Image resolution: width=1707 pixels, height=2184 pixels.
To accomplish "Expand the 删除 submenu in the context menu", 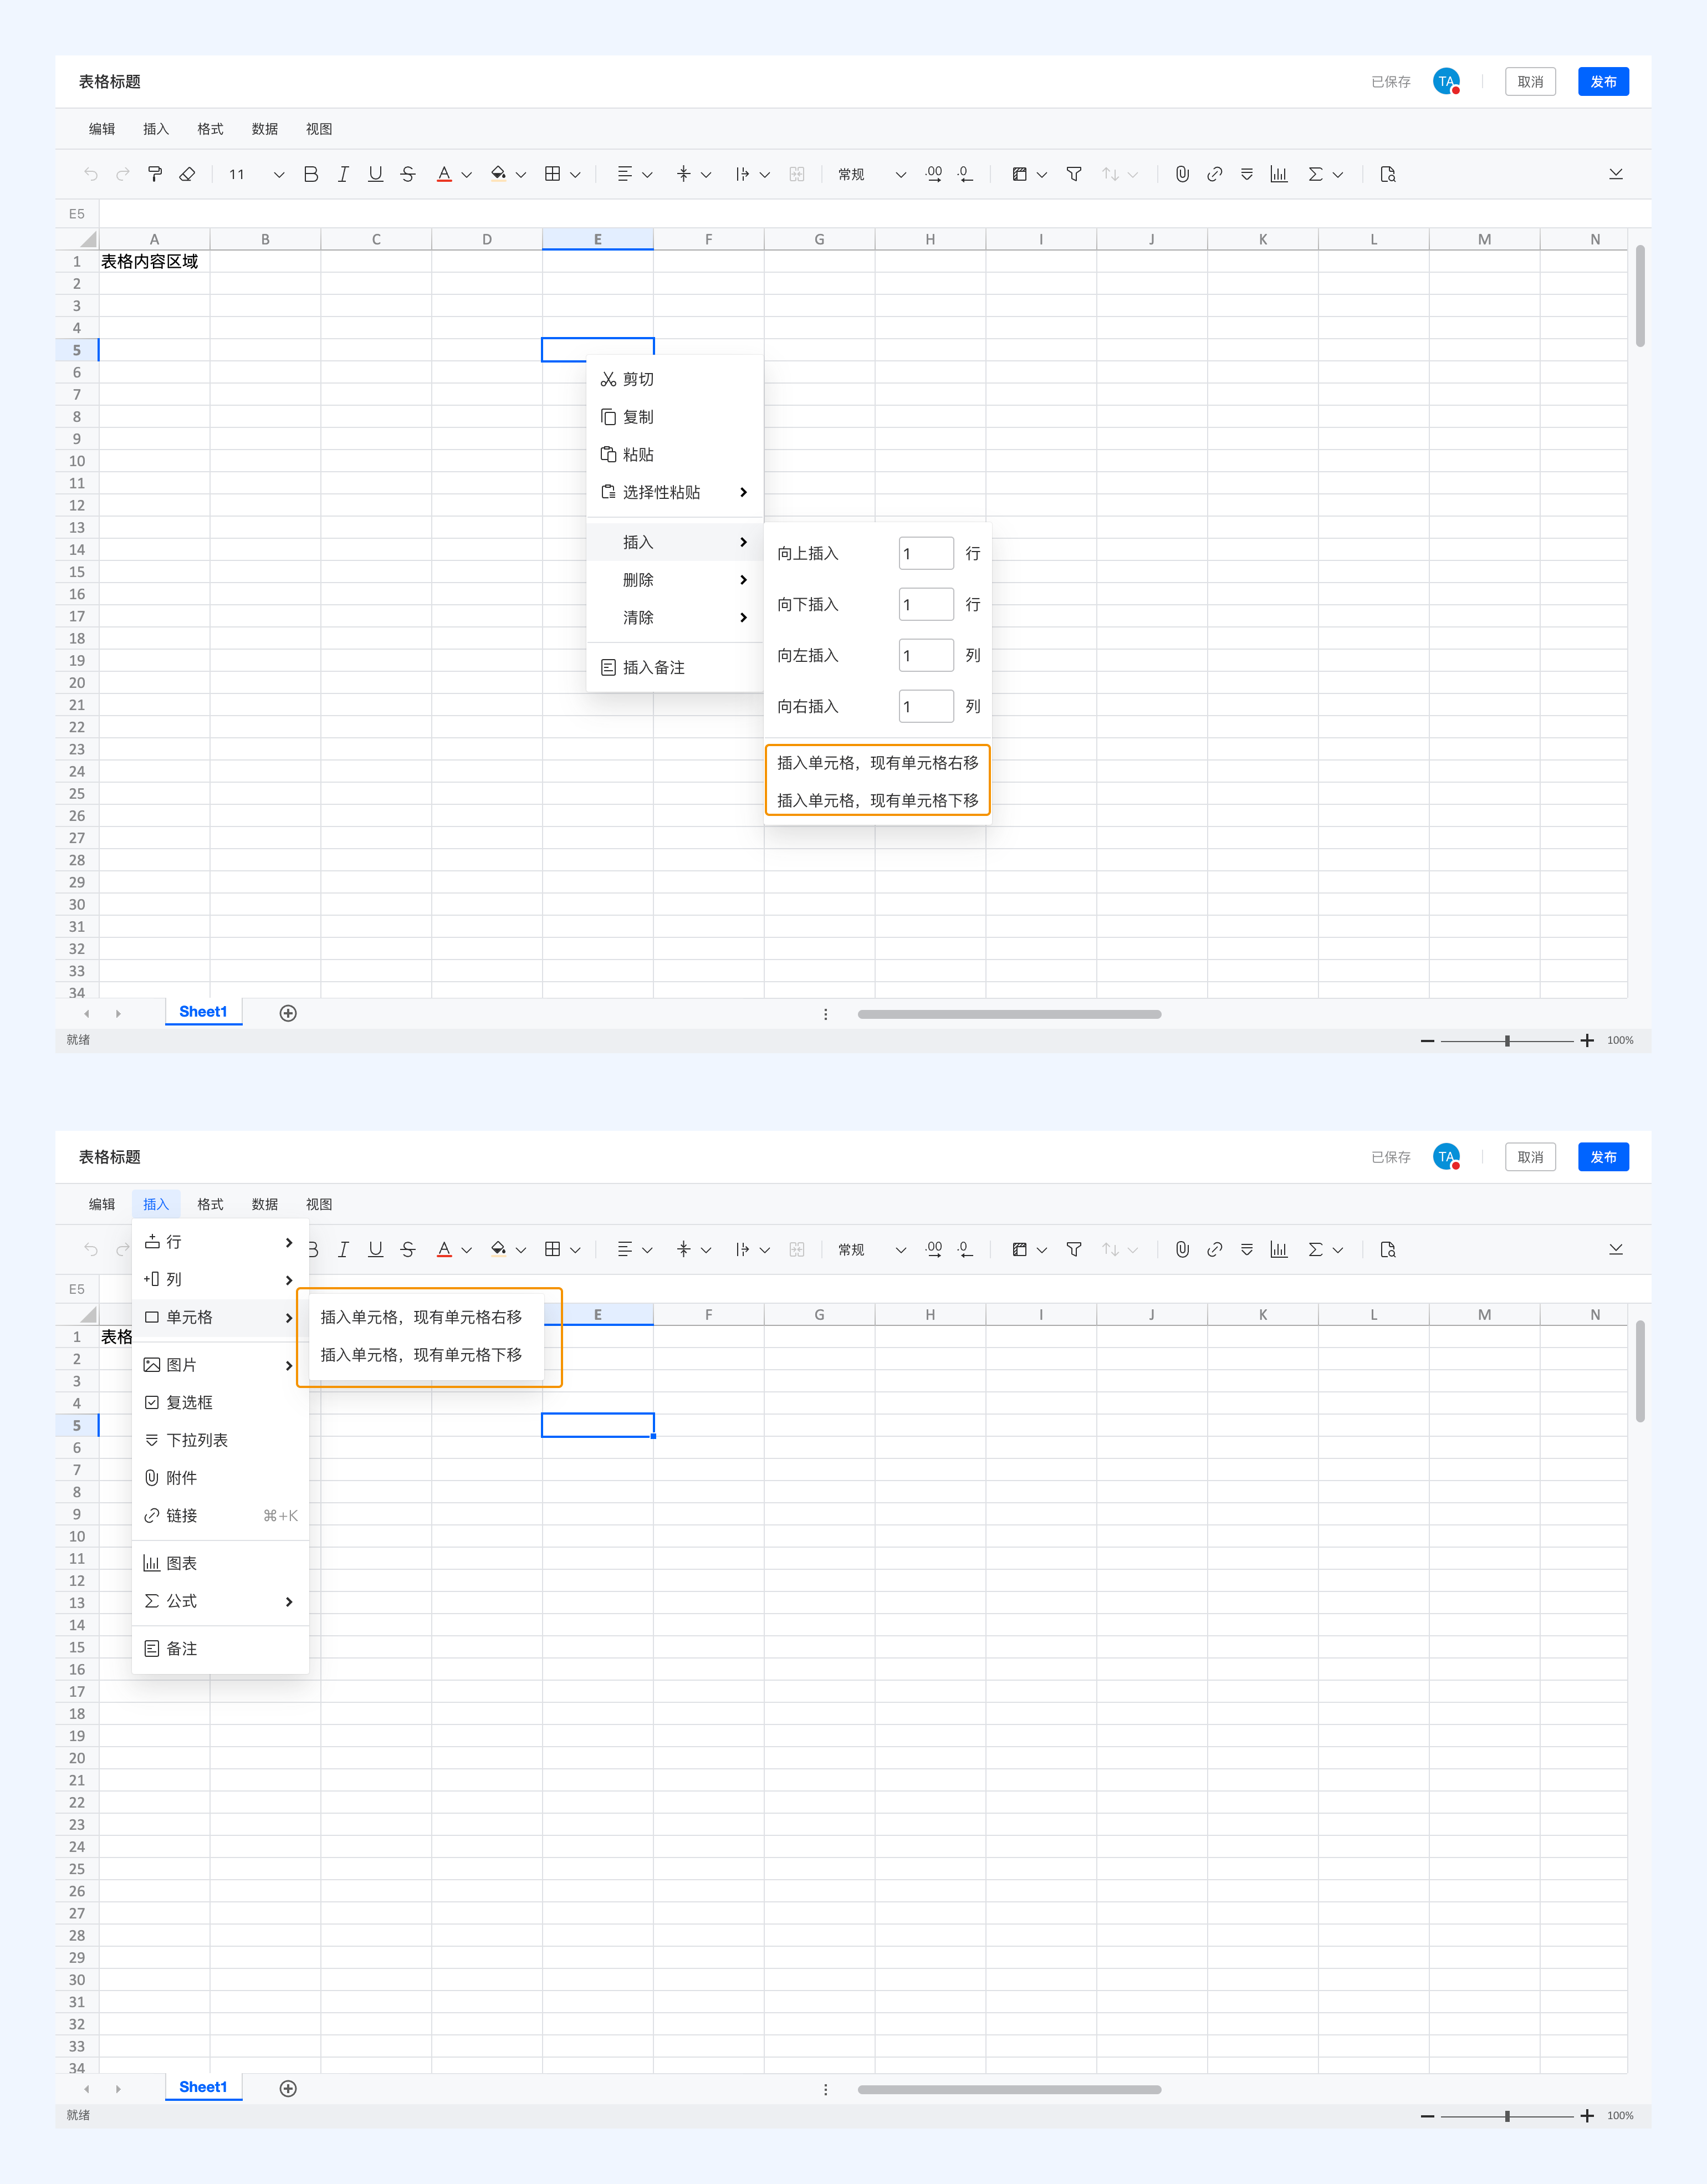I will tap(675, 580).
